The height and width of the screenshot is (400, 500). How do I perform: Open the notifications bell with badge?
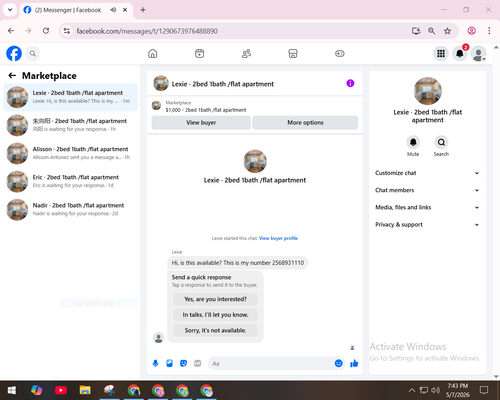point(460,53)
